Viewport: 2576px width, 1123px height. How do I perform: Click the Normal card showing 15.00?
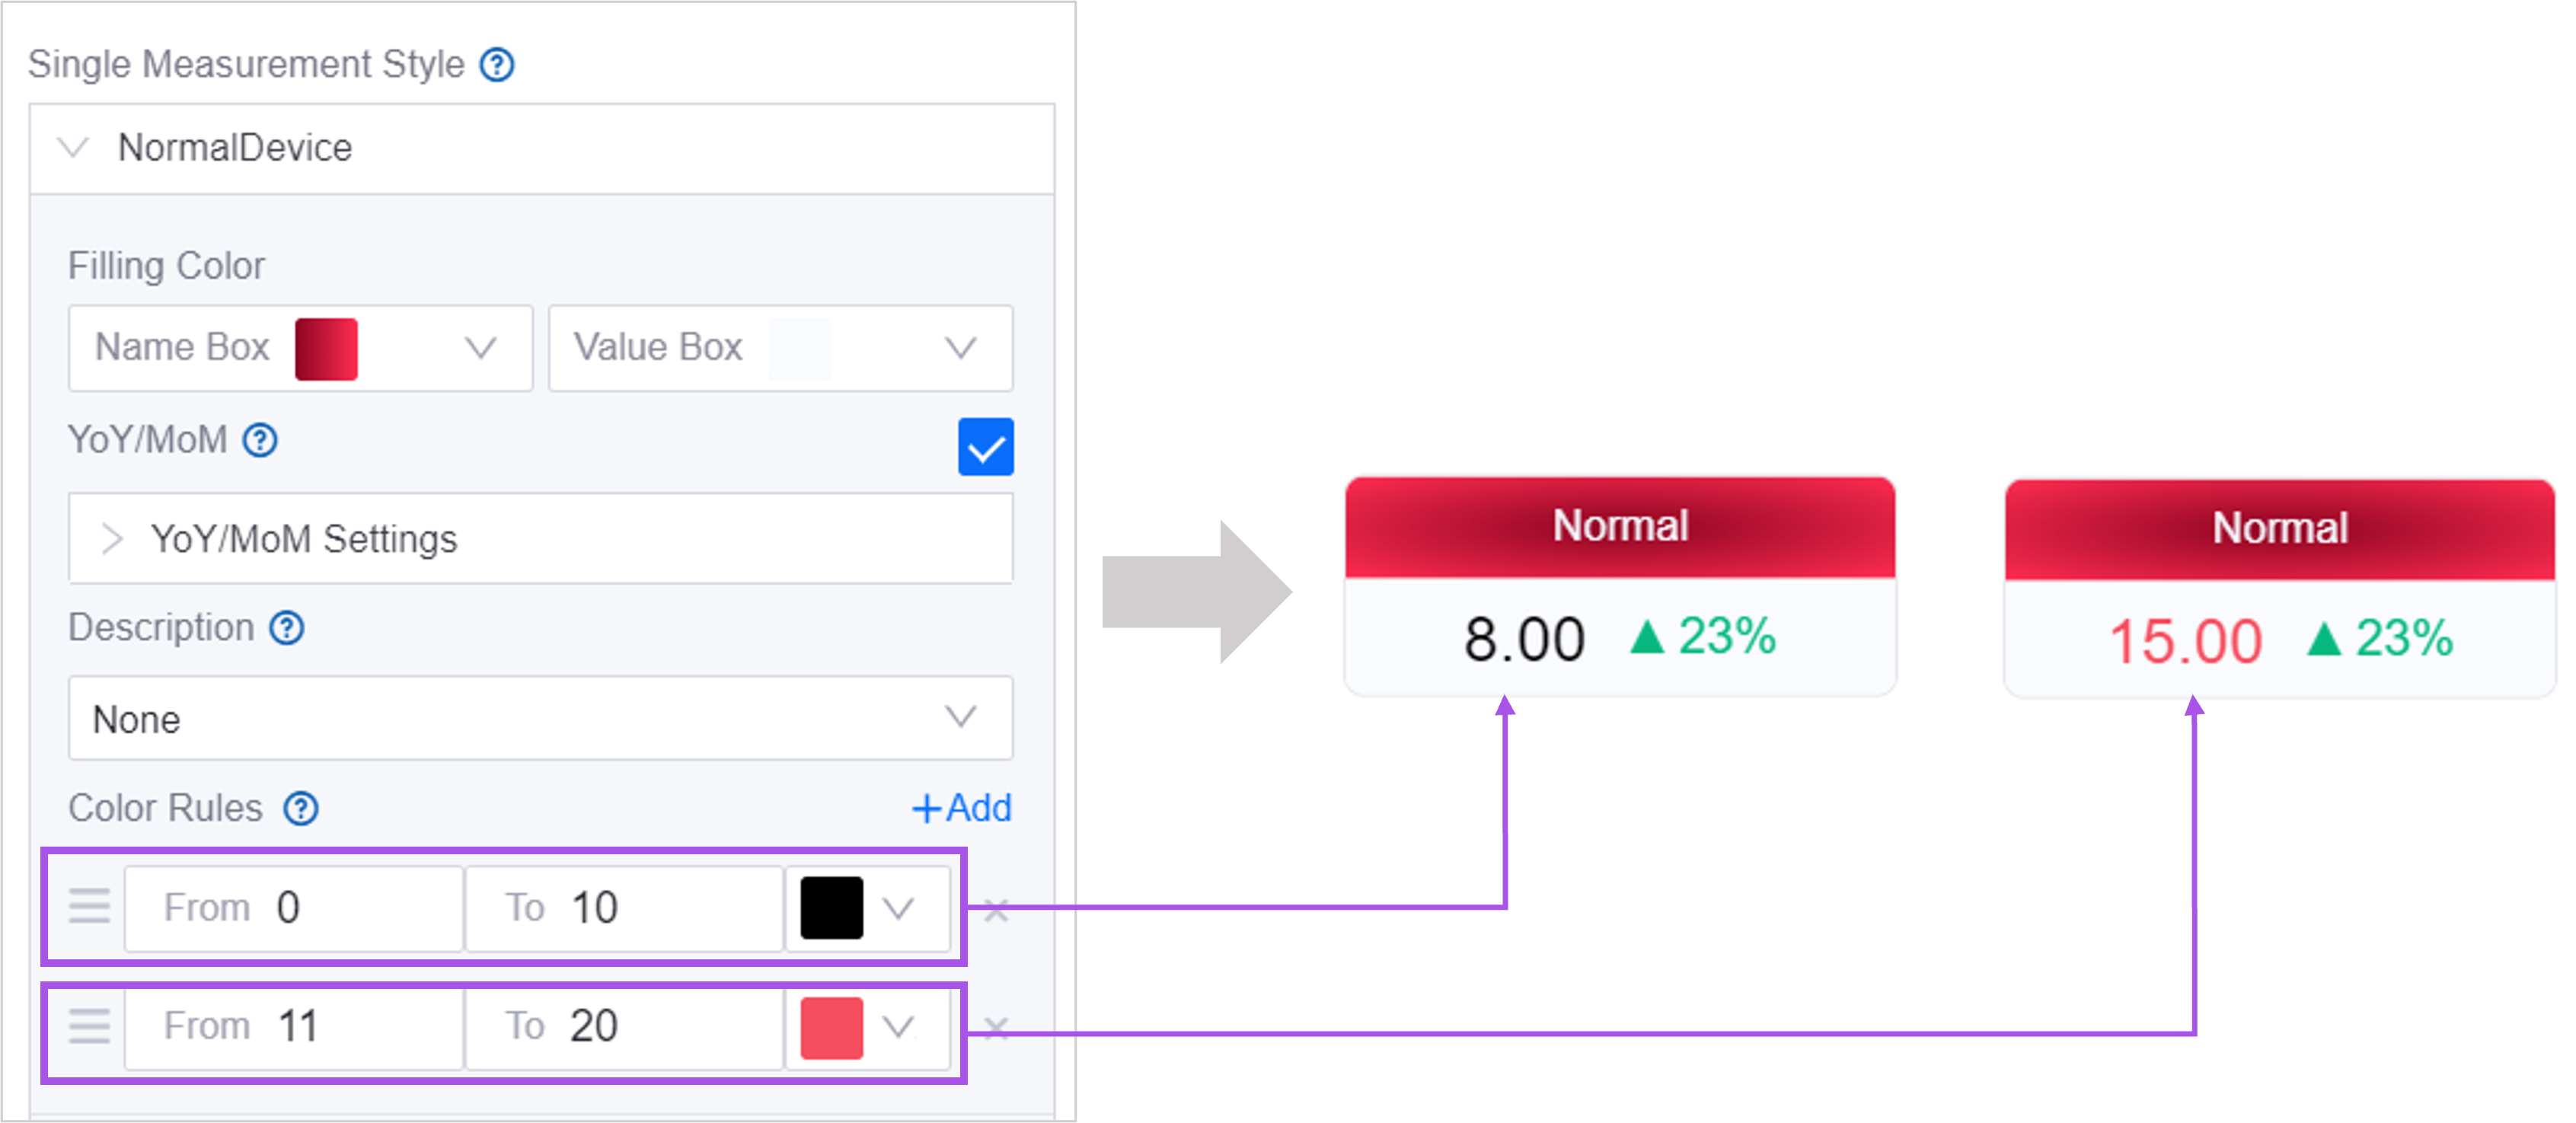(2279, 588)
